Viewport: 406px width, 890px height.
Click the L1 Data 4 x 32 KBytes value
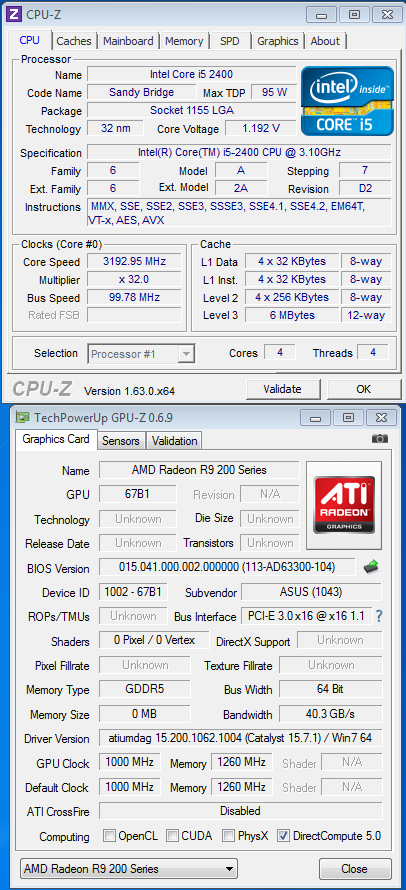(x=292, y=261)
